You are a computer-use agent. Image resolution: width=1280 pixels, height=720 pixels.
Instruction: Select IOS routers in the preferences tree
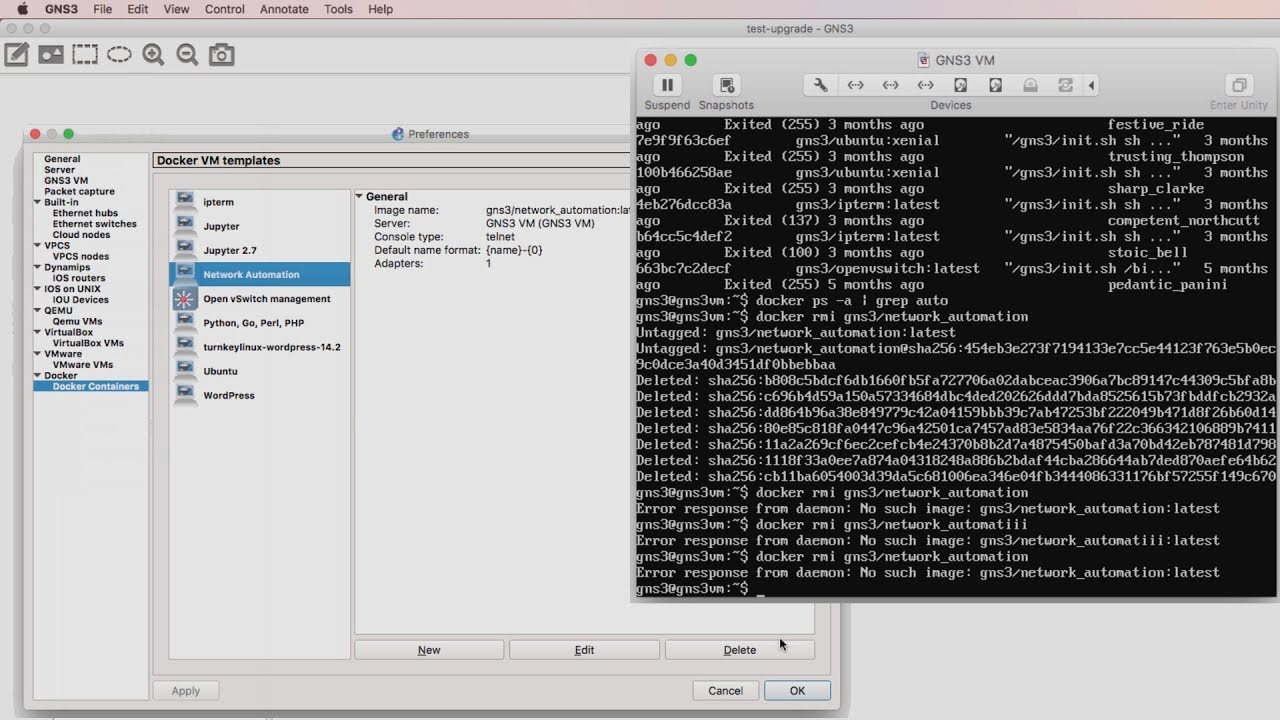pos(79,278)
